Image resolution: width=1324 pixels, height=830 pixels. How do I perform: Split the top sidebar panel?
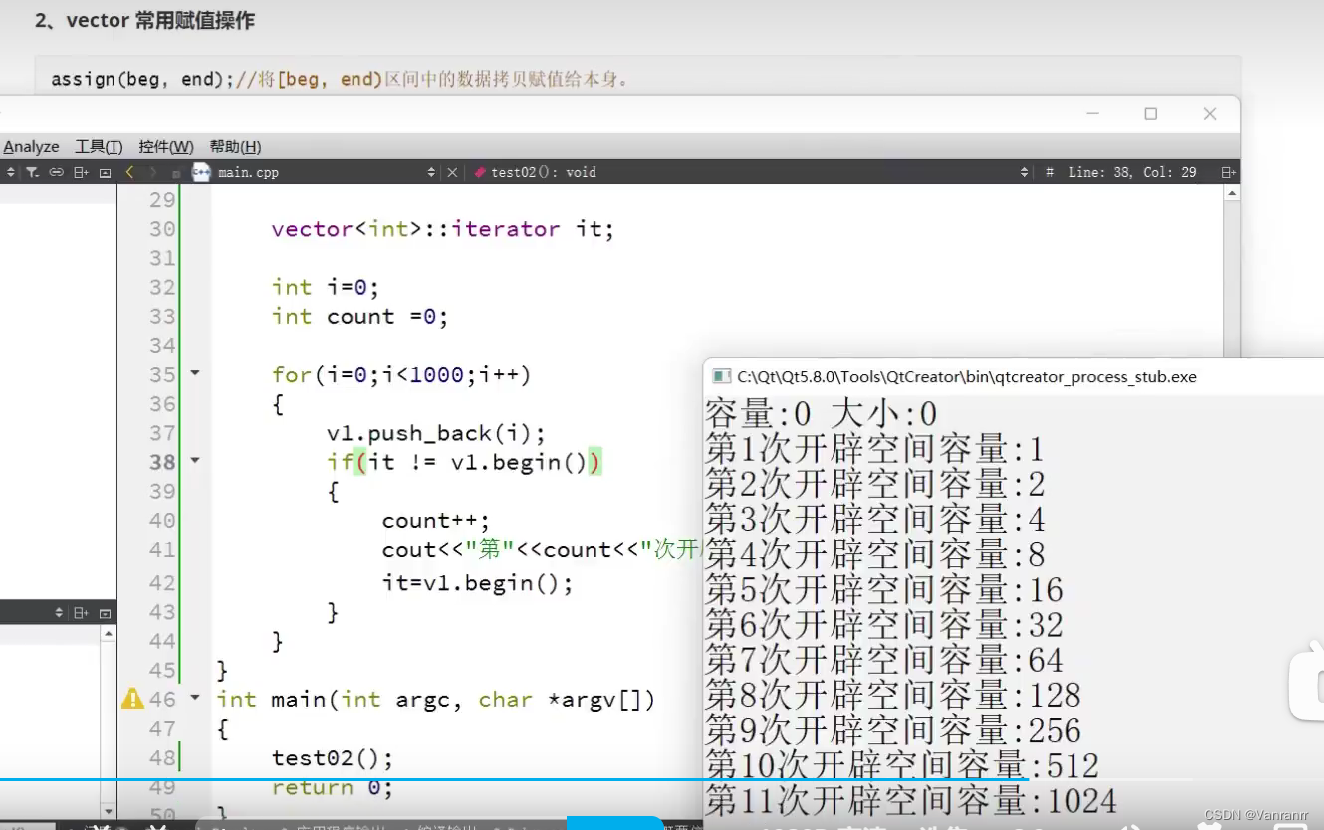click(82, 172)
